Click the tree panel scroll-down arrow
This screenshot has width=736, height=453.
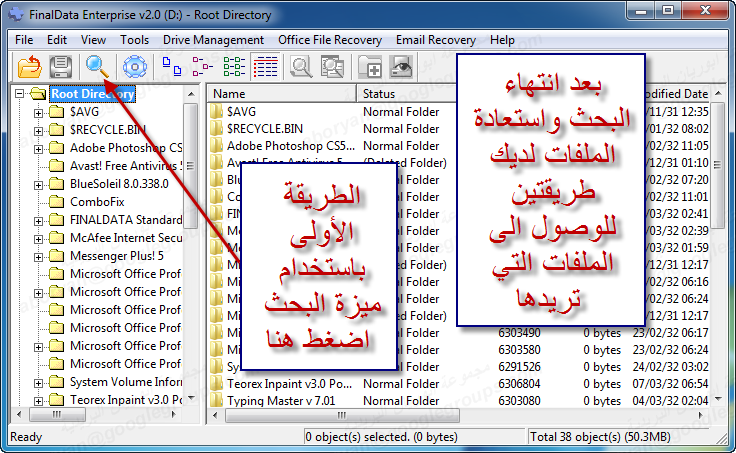(x=191, y=398)
